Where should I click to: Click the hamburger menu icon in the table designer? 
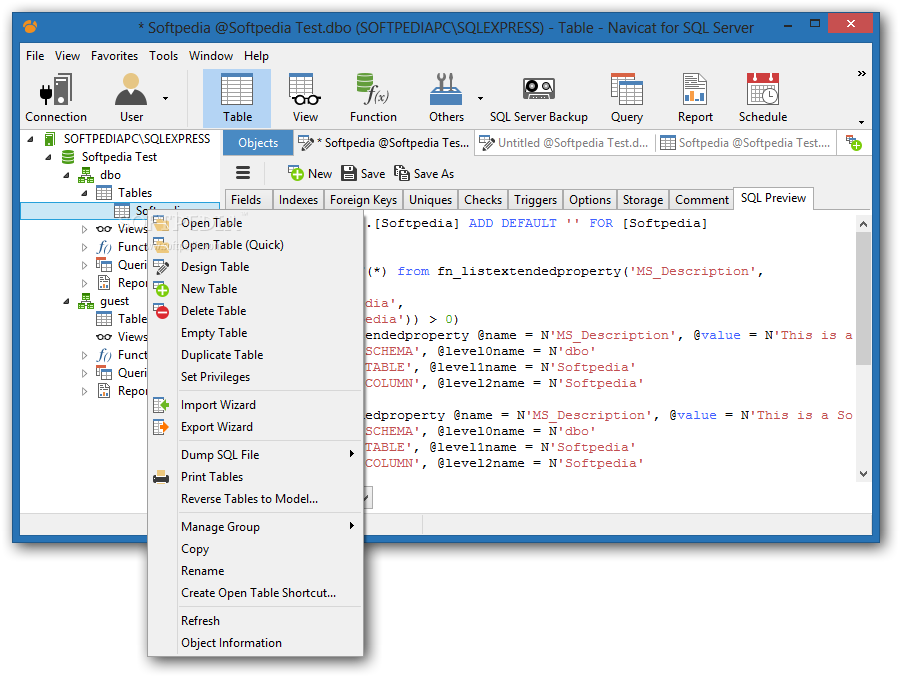[x=243, y=173]
